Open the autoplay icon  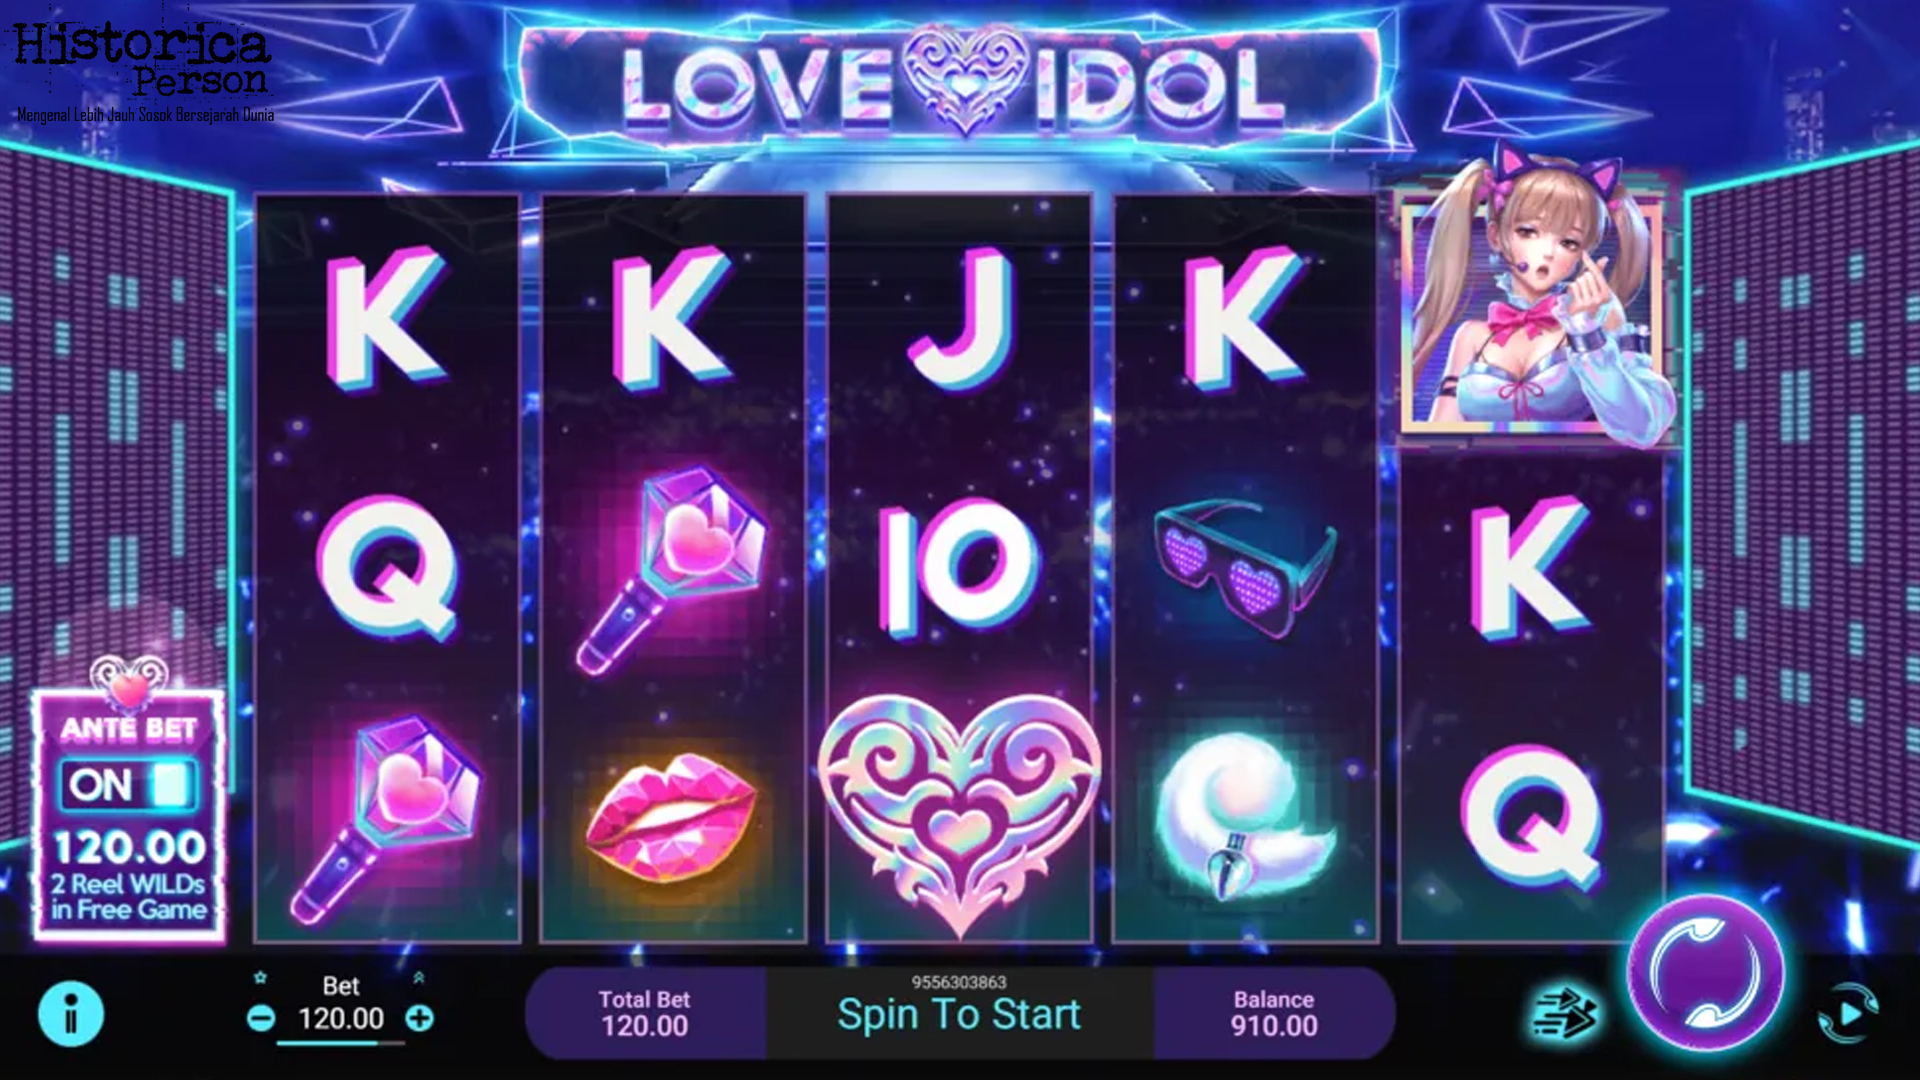click(x=1848, y=1013)
